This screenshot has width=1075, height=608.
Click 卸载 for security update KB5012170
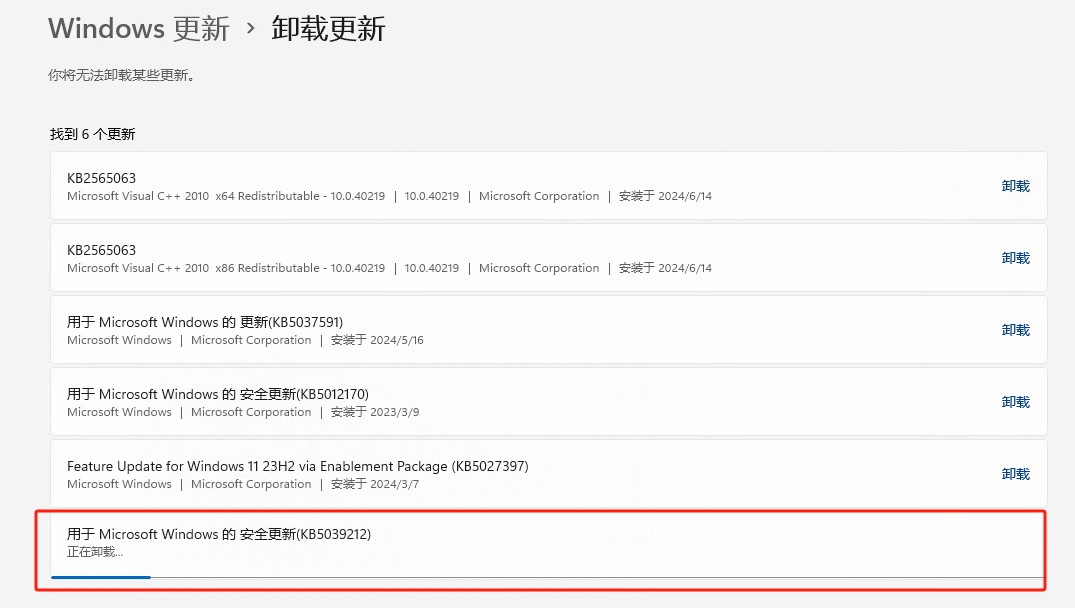[x=1015, y=401]
